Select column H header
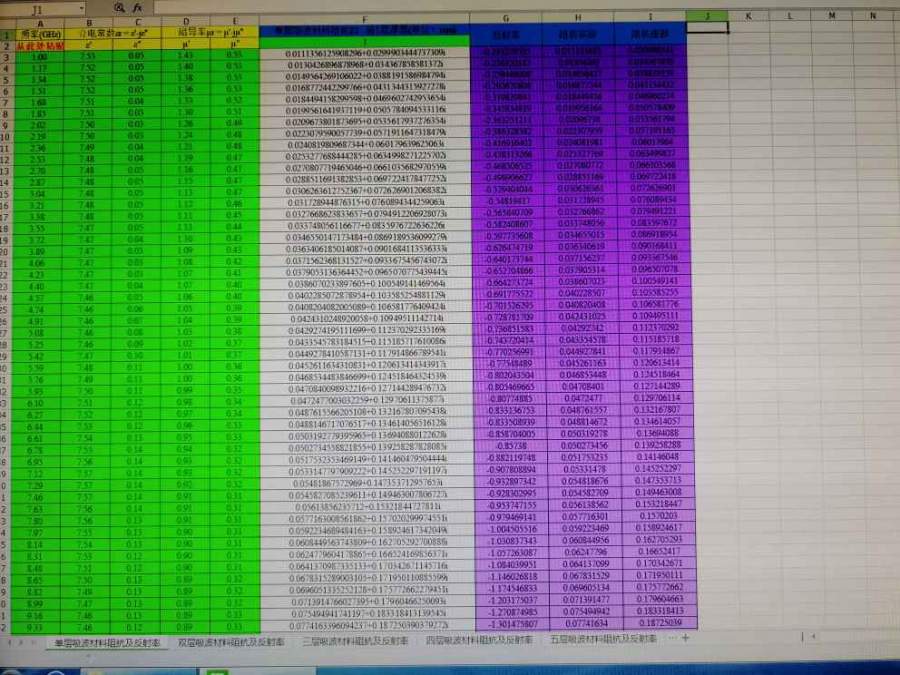This screenshot has height=675, width=900. (578, 17)
